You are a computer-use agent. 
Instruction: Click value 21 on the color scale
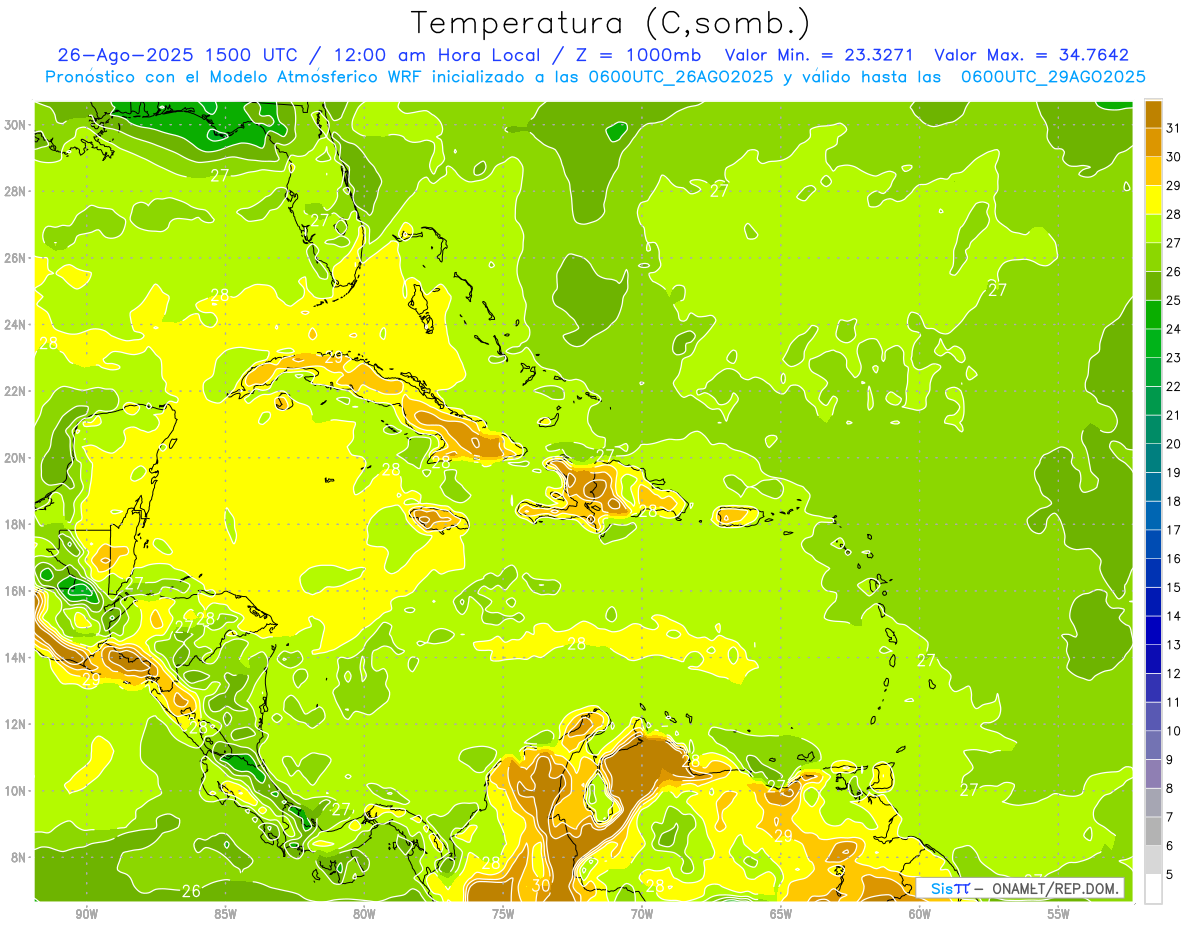1173,415
